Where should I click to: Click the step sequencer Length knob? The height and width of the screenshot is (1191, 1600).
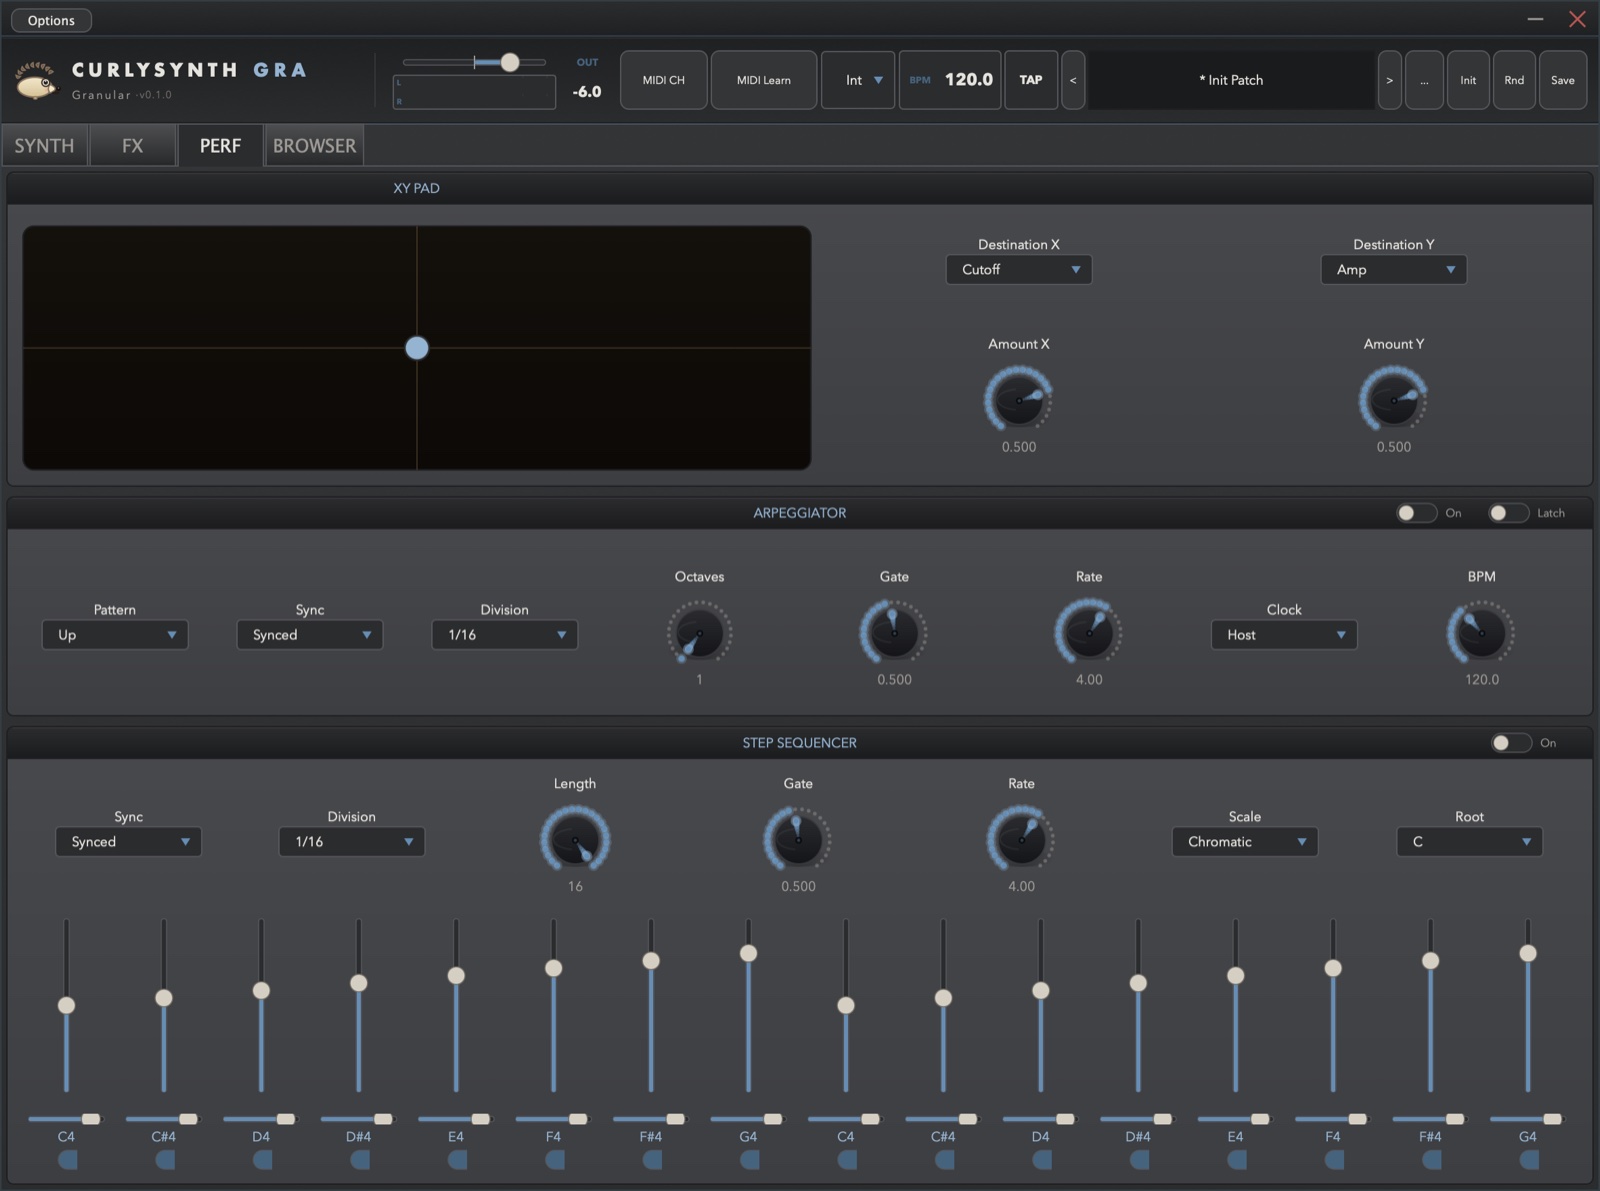pyautogui.click(x=575, y=840)
